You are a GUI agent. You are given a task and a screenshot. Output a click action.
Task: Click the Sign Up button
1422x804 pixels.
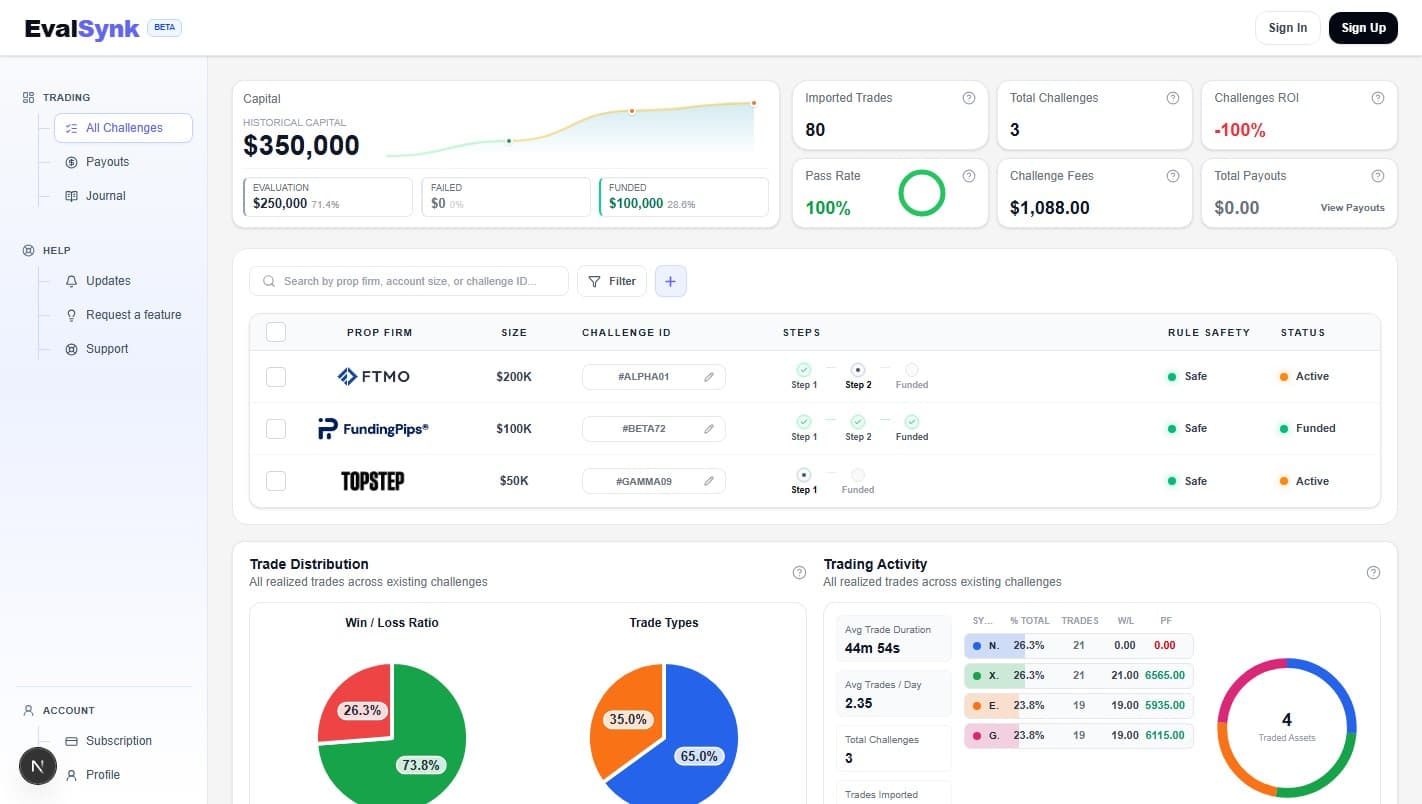(1363, 28)
